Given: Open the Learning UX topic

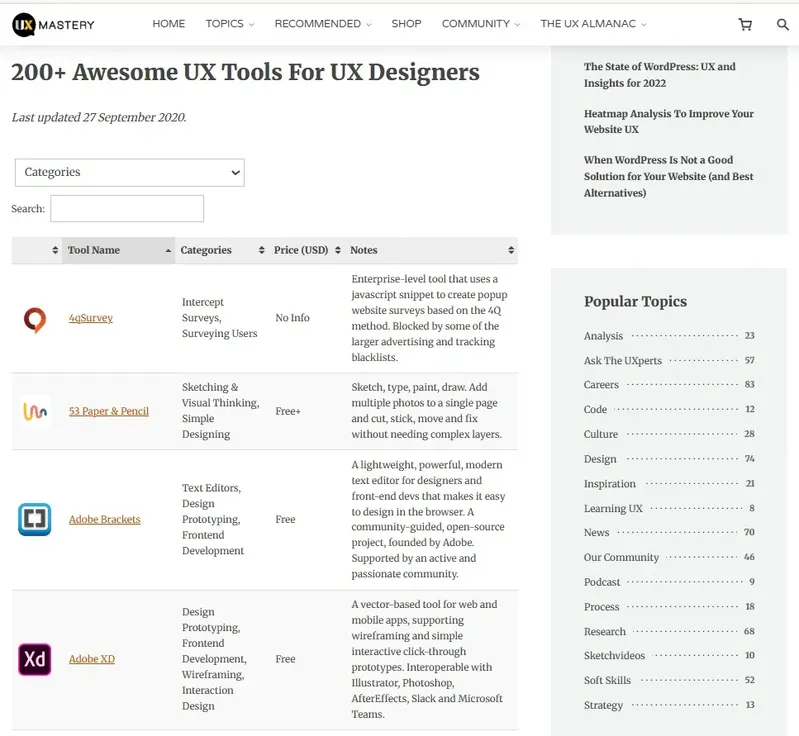Looking at the screenshot, I should tap(613, 508).
